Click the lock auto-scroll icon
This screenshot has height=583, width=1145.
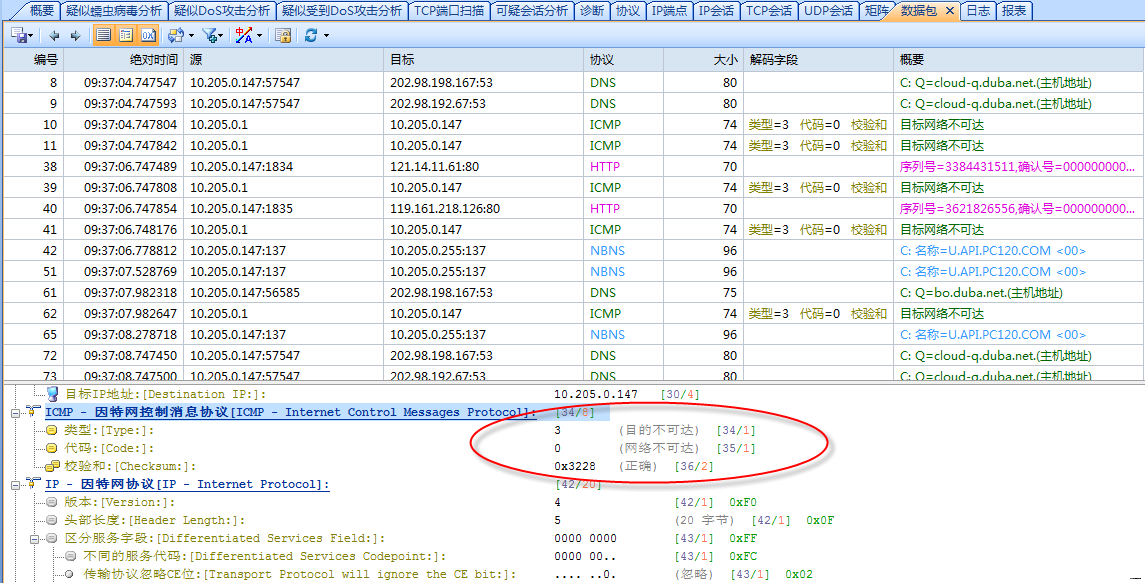(x=283, y=35)
